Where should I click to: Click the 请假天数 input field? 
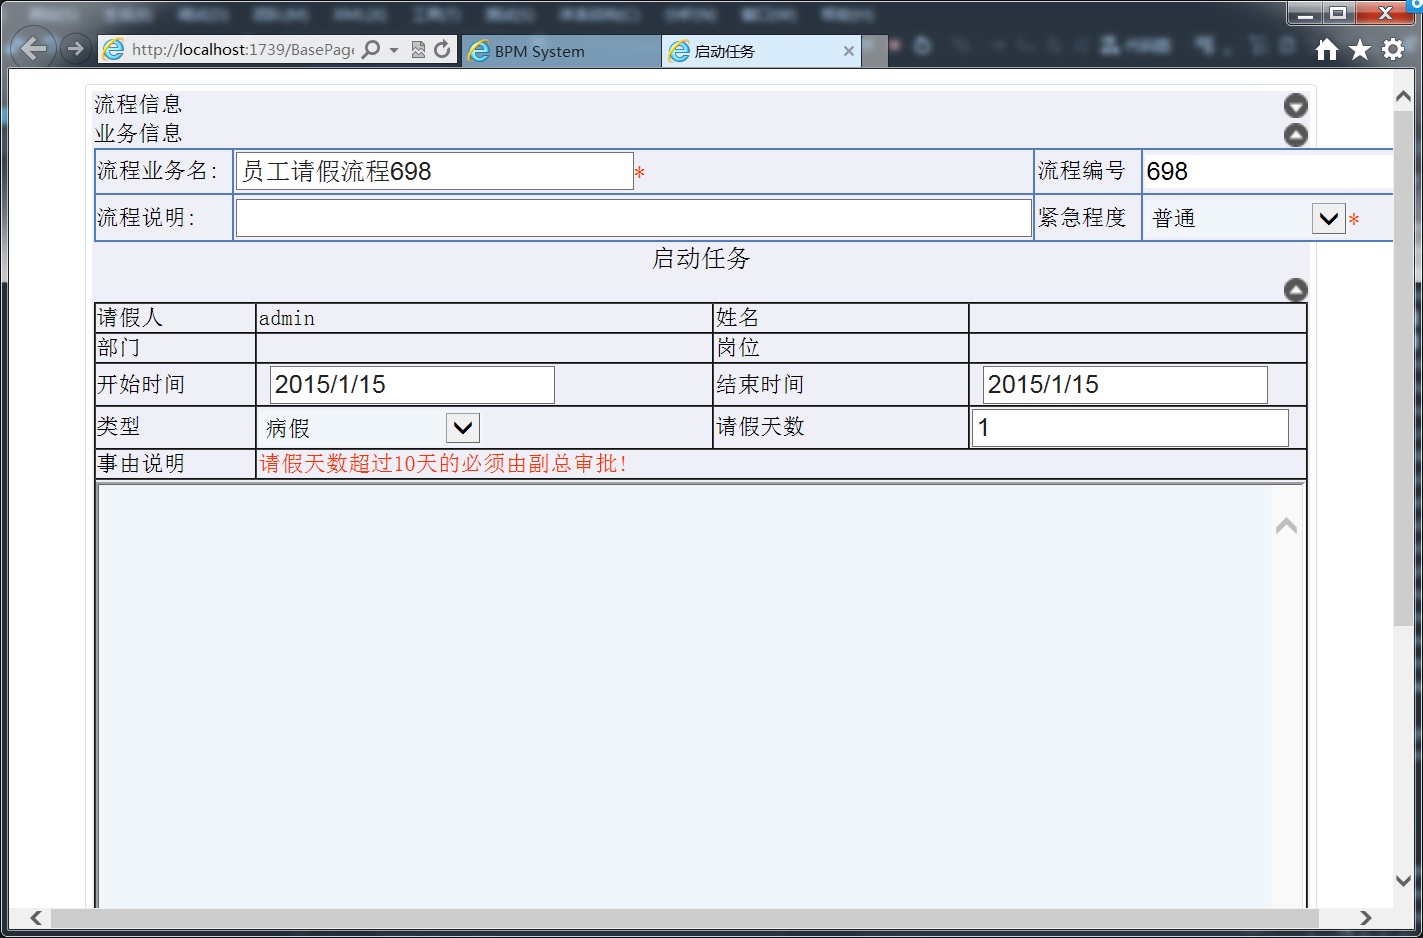click(1130, 428)
